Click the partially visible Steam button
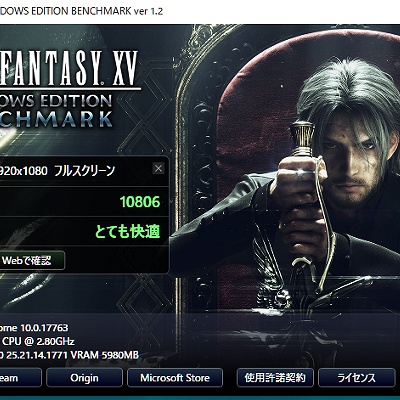The image size is (400, 400). 20,378
